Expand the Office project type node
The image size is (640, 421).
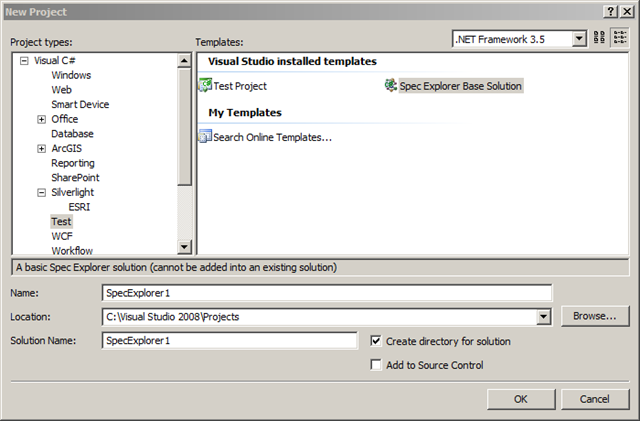point(41,119)
